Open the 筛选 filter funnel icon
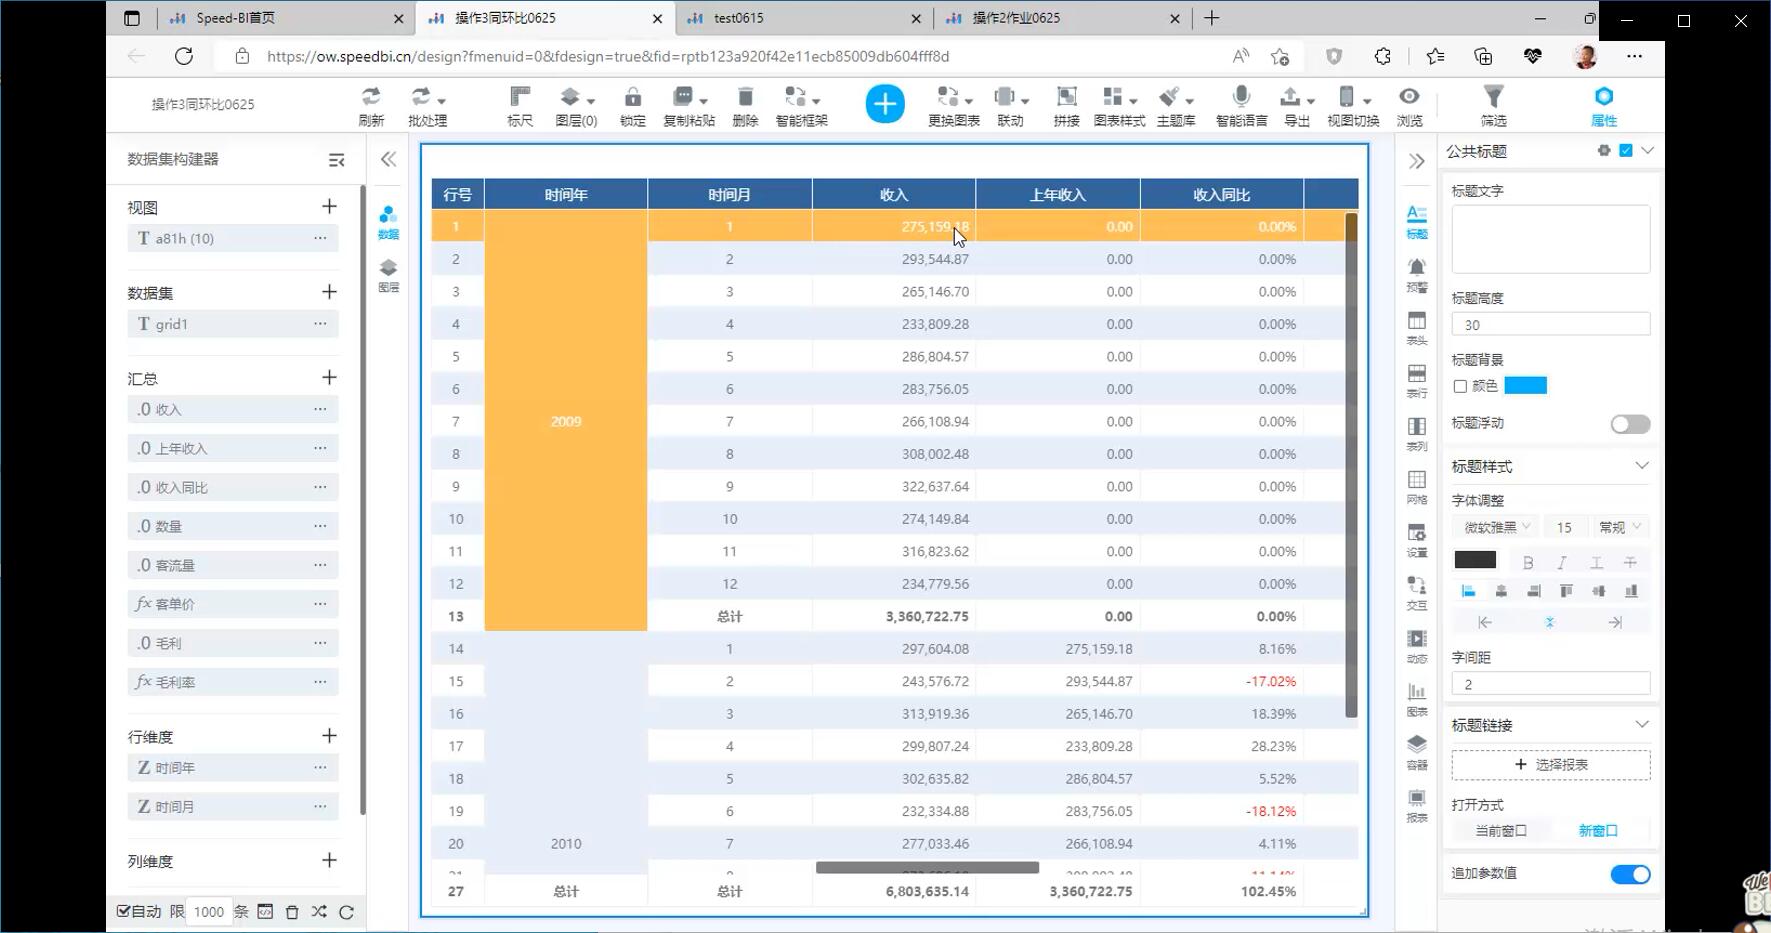 (x=1493, y=98)
